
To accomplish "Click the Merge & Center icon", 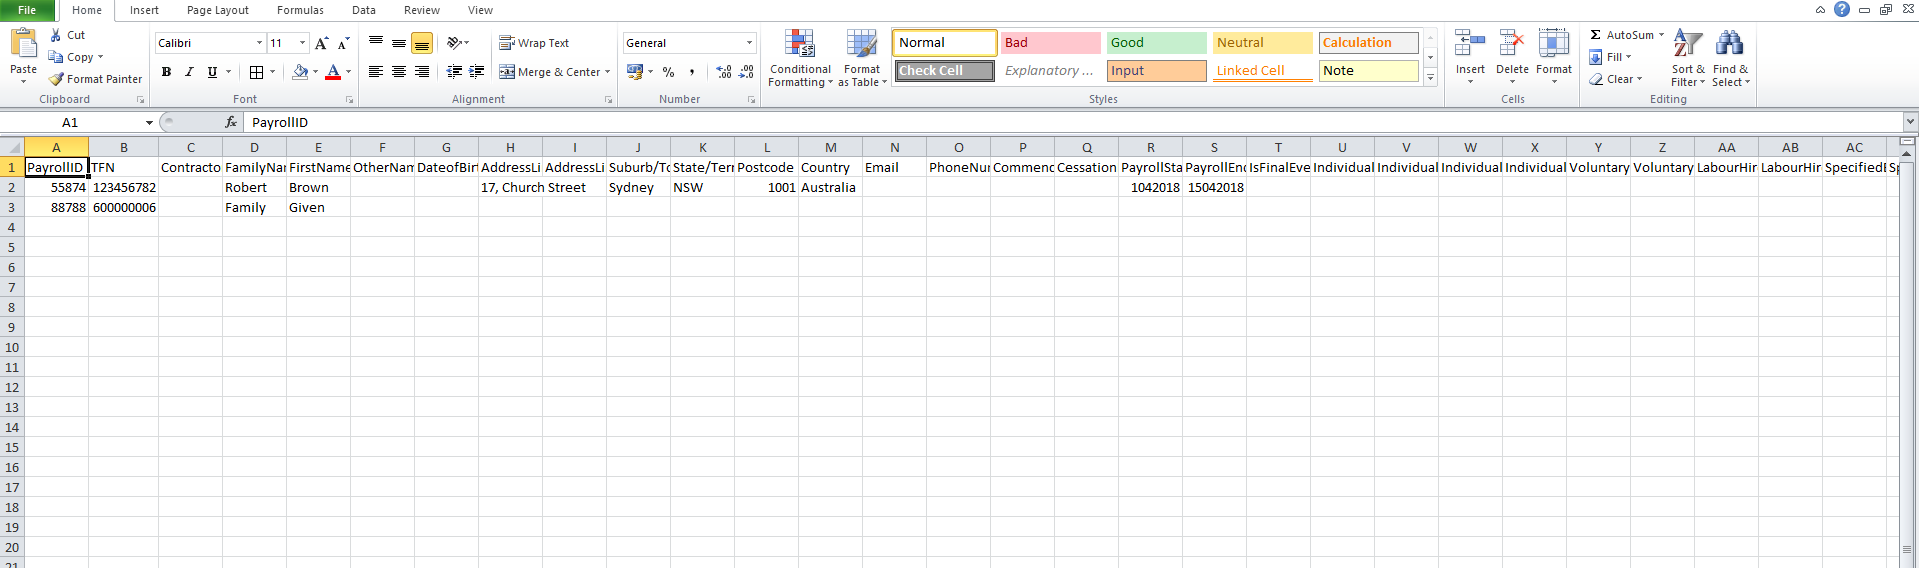I will point(507,72).
